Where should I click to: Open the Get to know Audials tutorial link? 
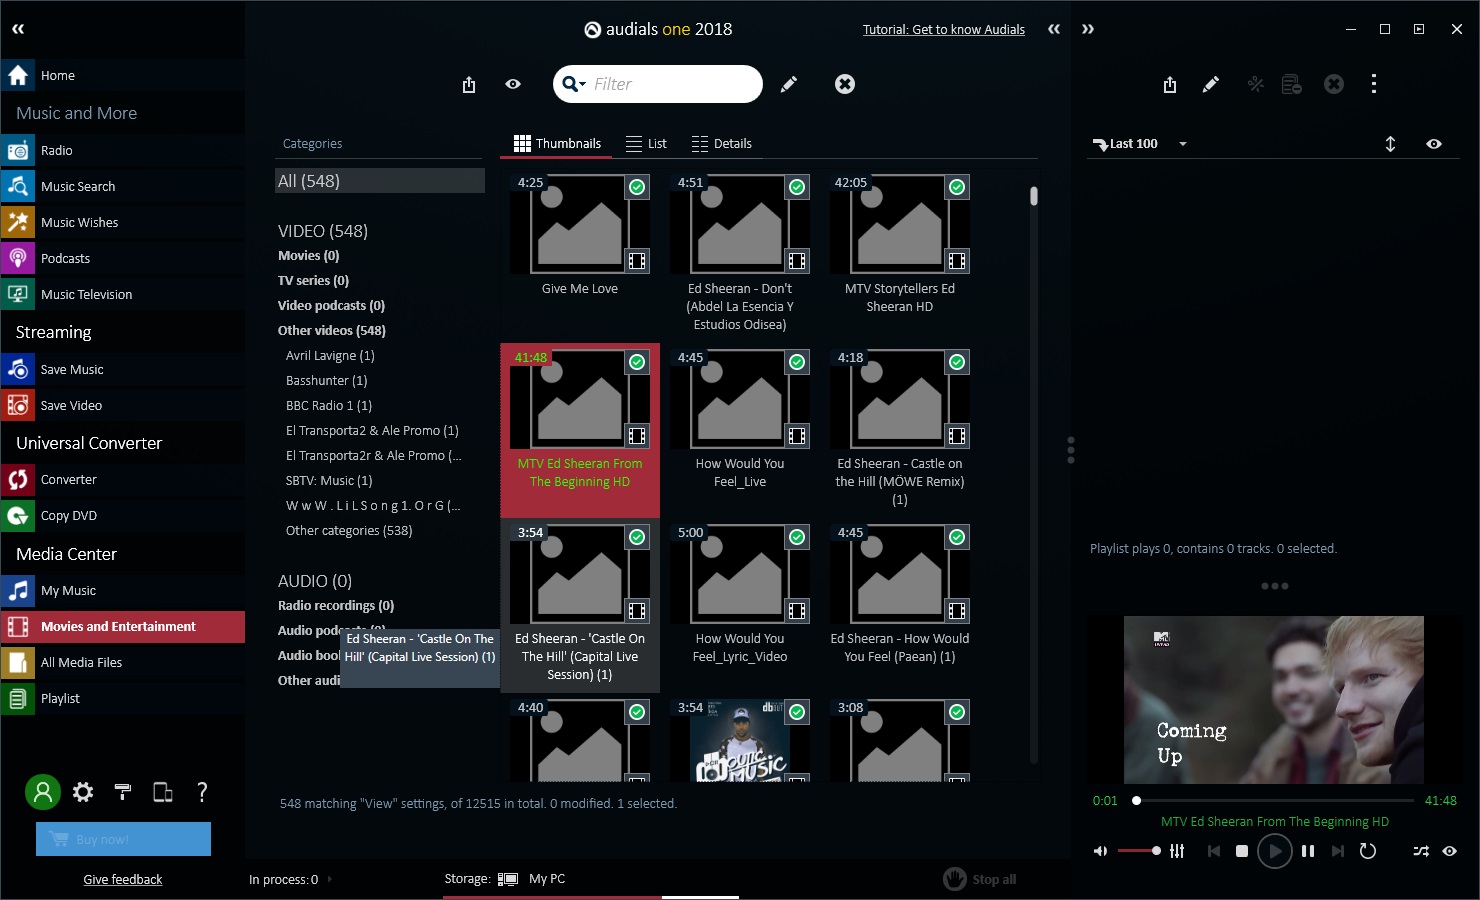(x=944, y=29)
